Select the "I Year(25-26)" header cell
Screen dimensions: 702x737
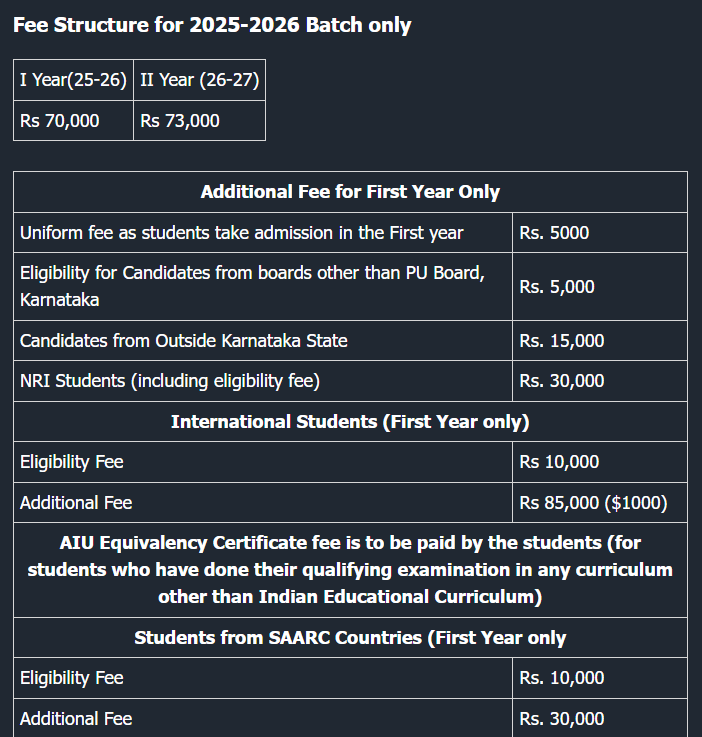pos(73,80)
